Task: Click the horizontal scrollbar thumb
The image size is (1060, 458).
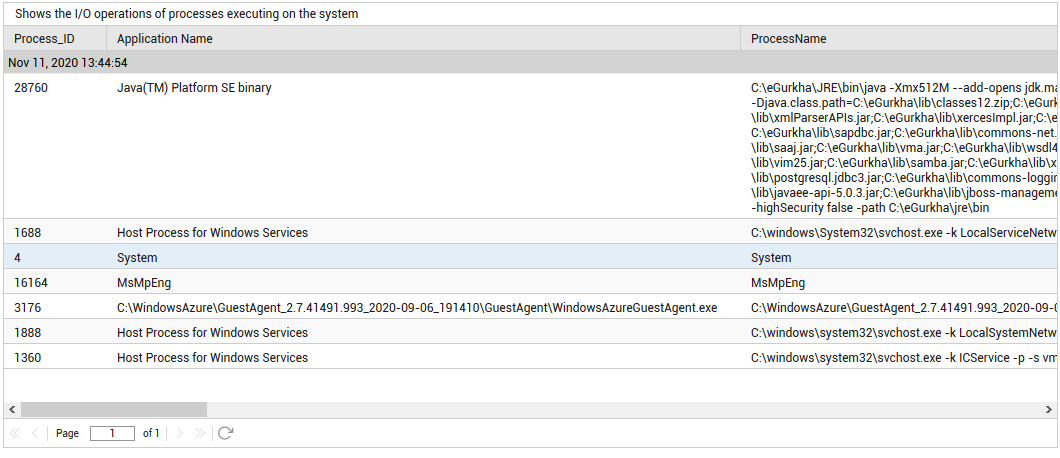Action: (x=114, y=410)
